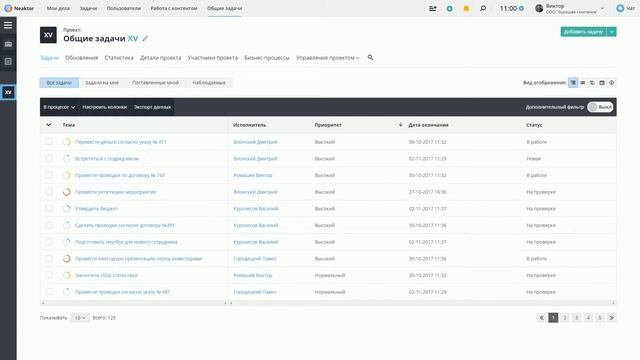
Task: Edit the project name with the pencil icon
Action: [145, 39]
